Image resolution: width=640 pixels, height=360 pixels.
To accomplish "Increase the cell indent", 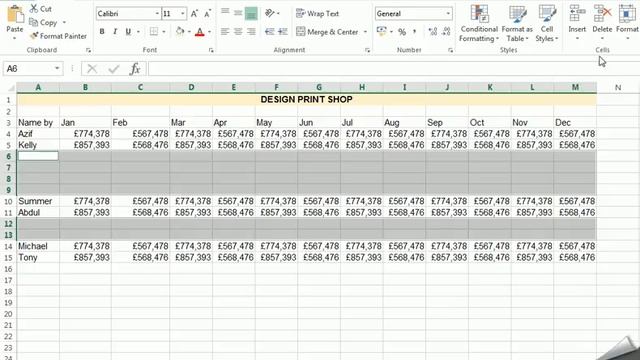I will (x=282, y=31).
